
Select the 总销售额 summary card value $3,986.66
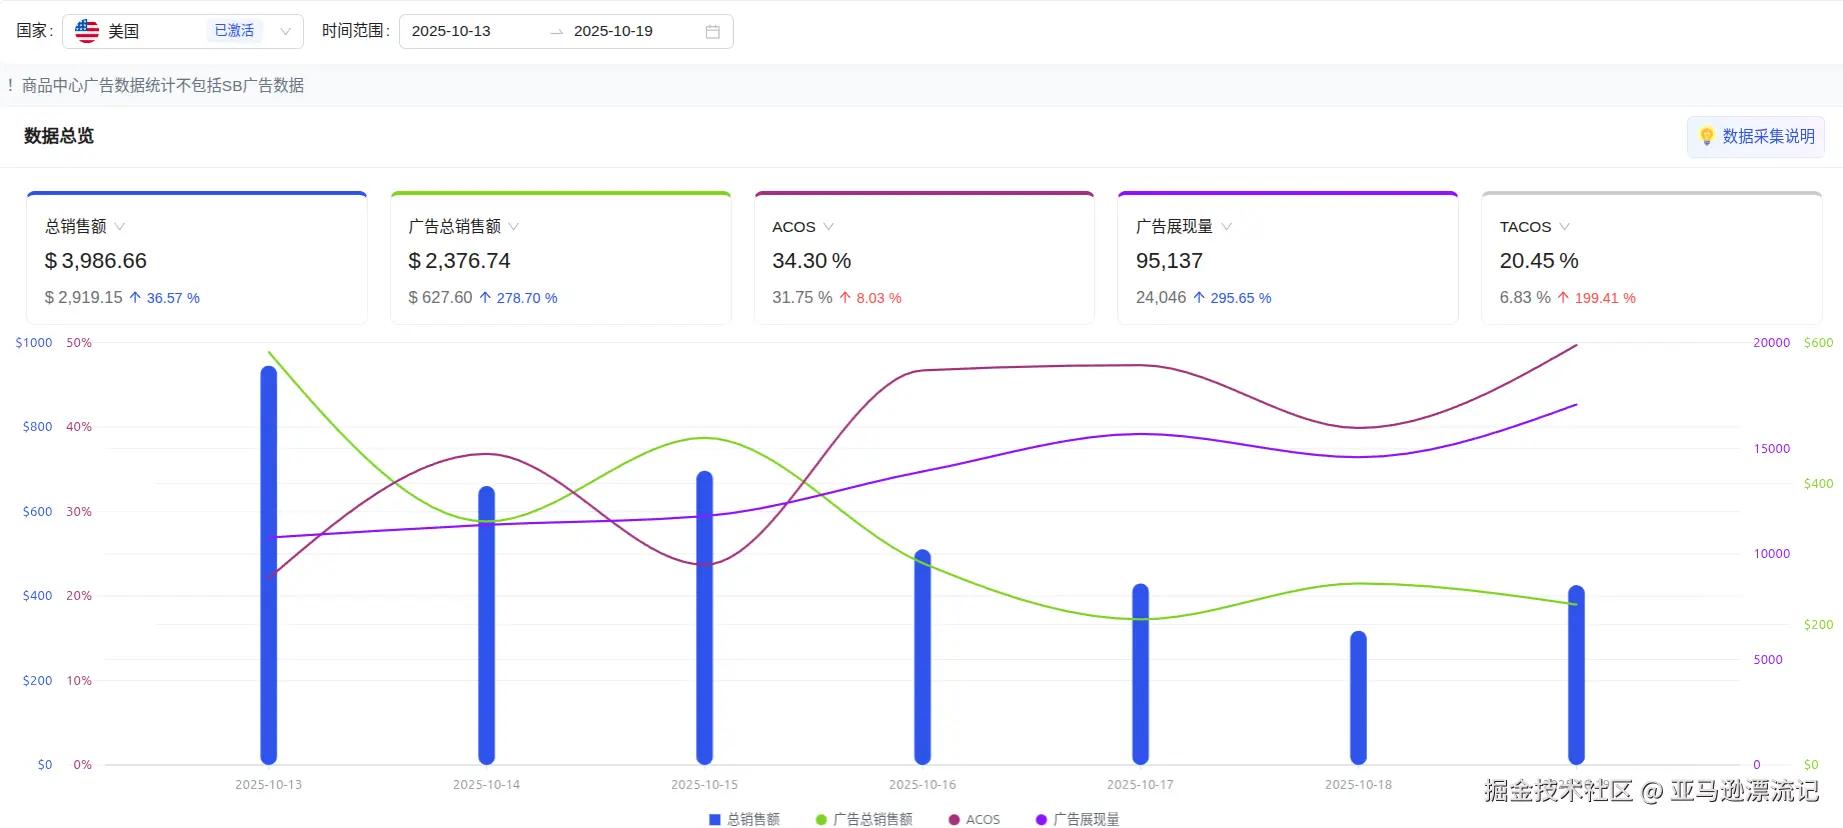[96, 261]
